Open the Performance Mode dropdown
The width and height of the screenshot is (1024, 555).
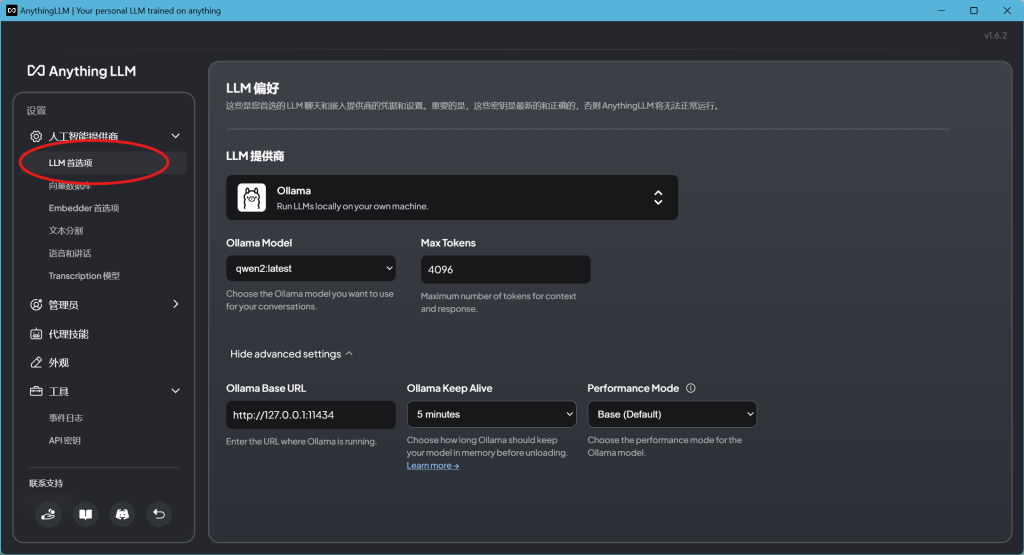click(672, 414)
